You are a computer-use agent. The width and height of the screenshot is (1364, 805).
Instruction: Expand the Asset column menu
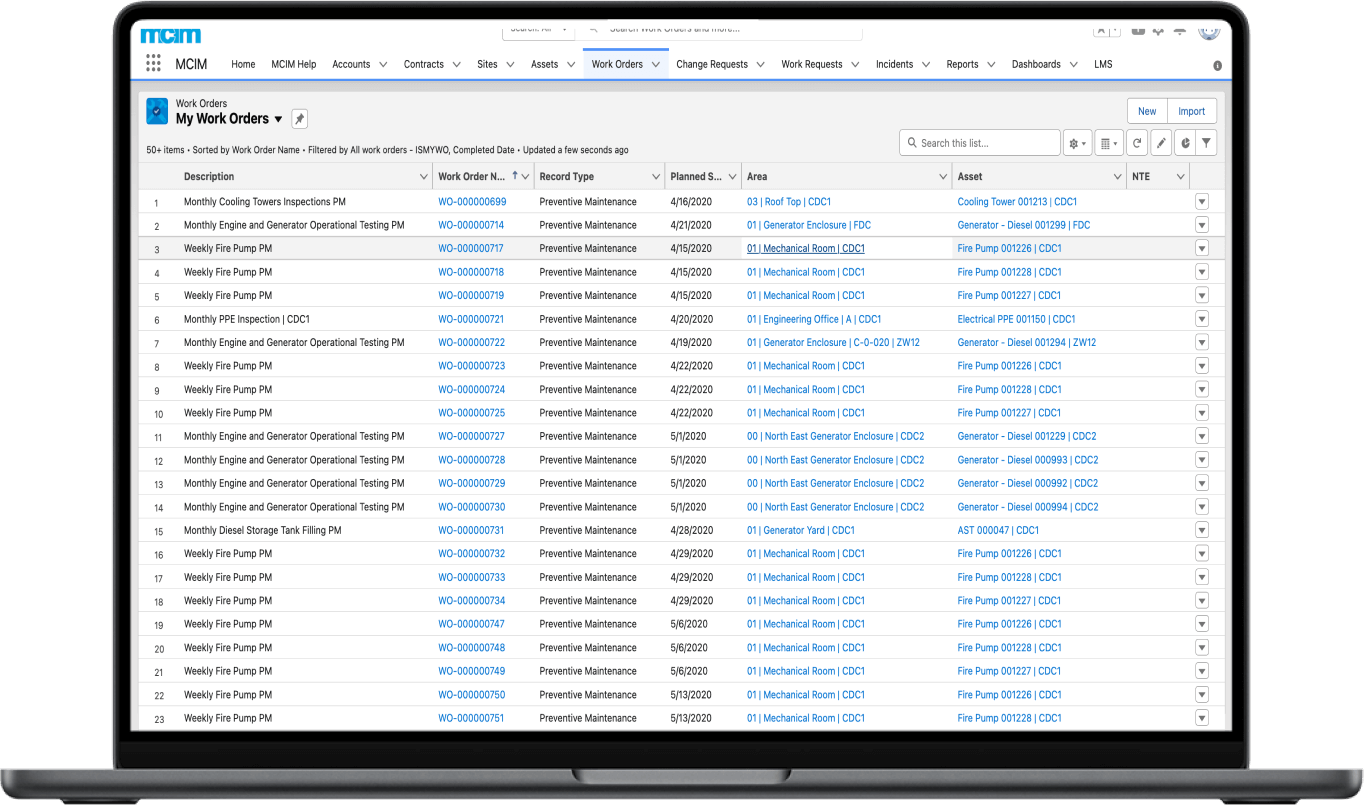pos(1117,177)
